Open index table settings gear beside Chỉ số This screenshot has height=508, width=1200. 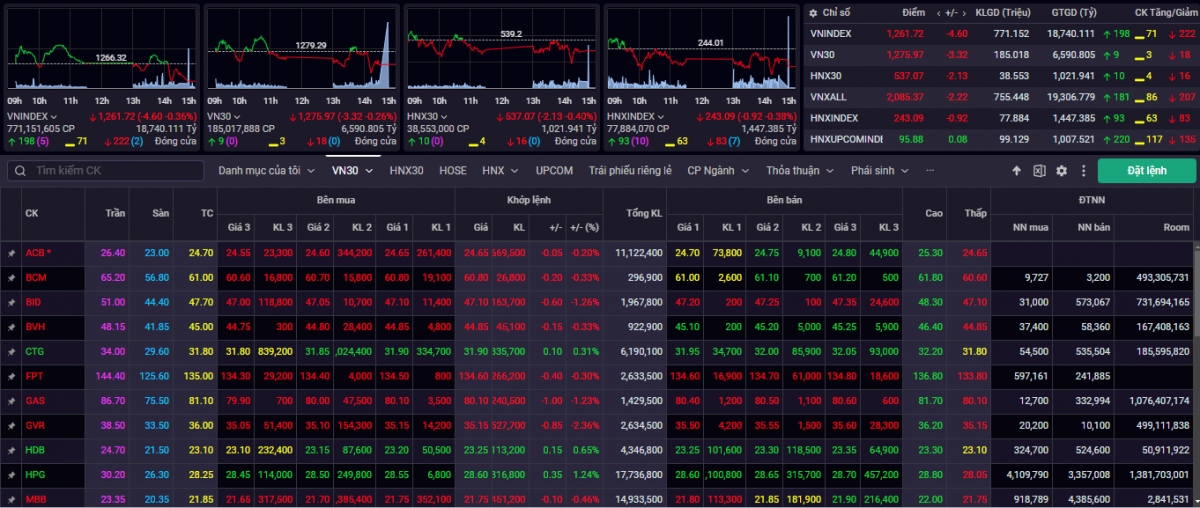click(x=814, y=13)
